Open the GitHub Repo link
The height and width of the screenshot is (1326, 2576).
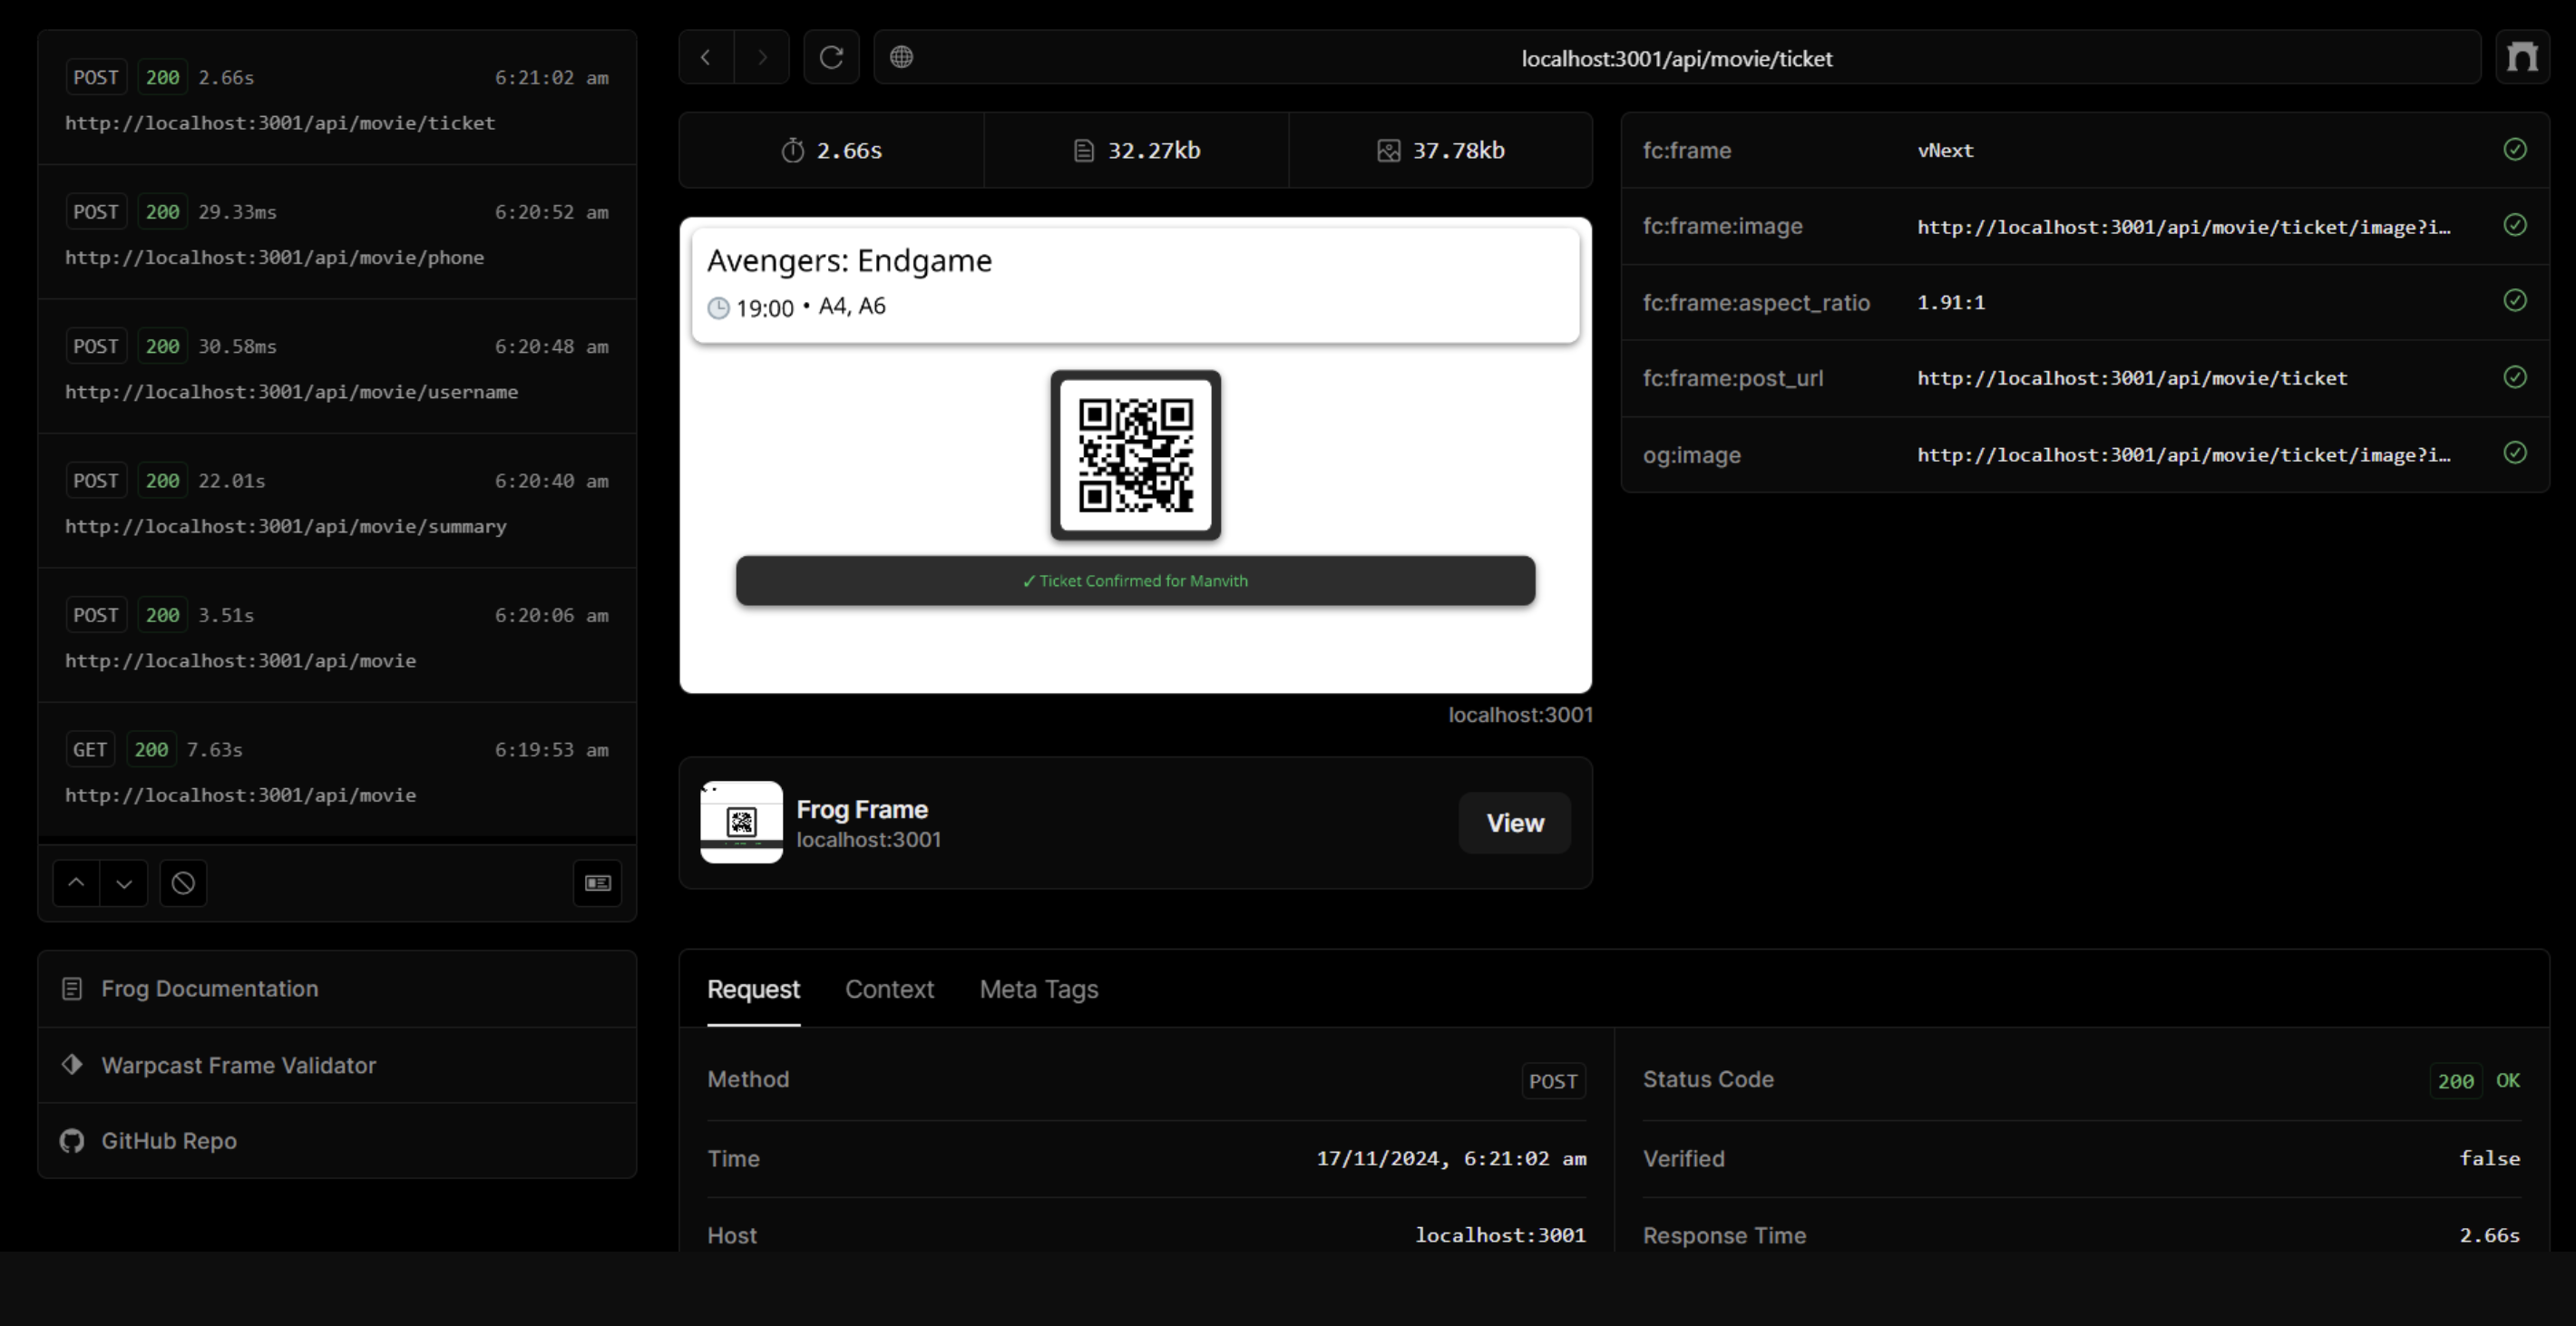click(337, 1141)
